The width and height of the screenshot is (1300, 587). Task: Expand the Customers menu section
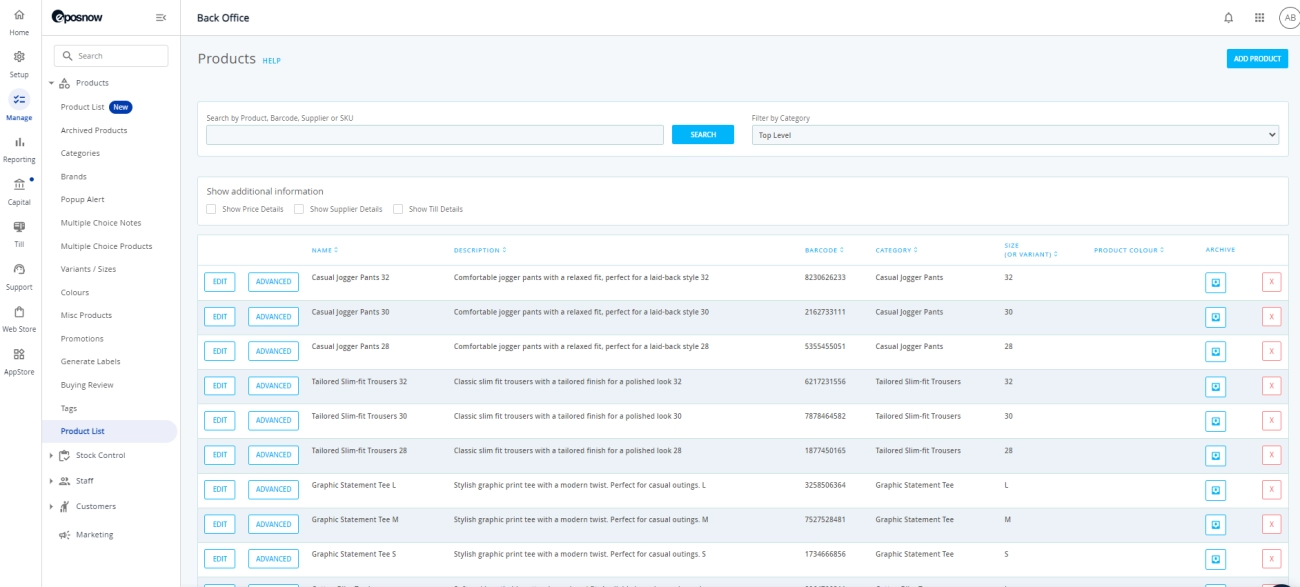[52, 506]
